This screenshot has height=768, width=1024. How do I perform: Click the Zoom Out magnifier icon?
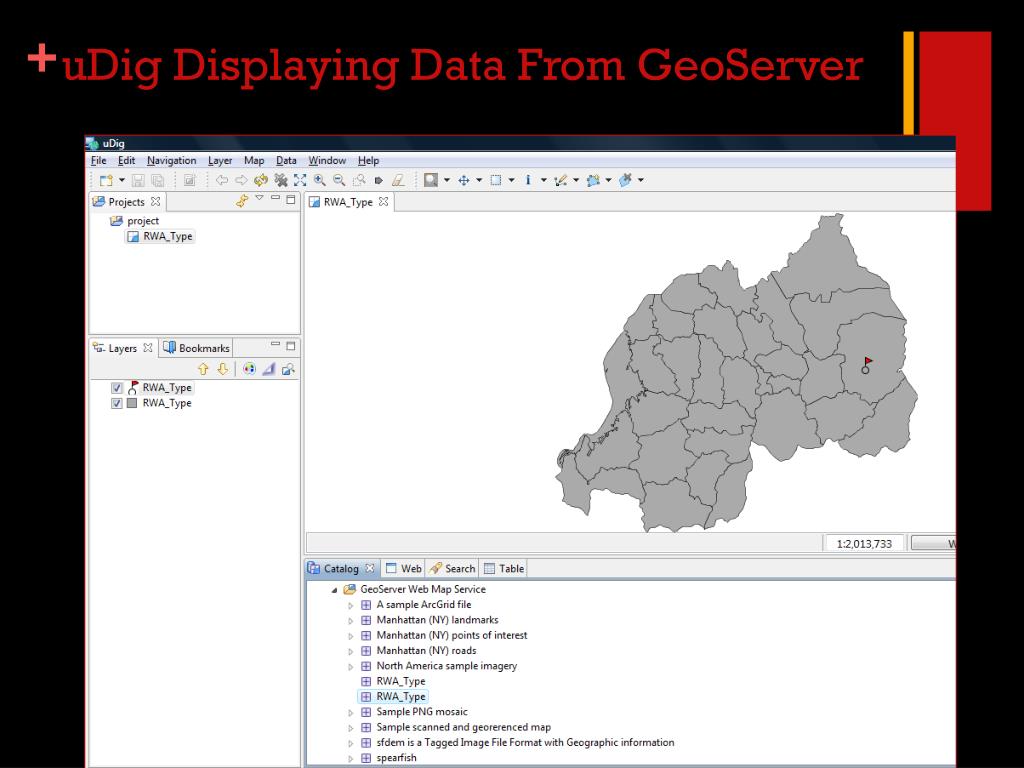[x=339, y=180]
